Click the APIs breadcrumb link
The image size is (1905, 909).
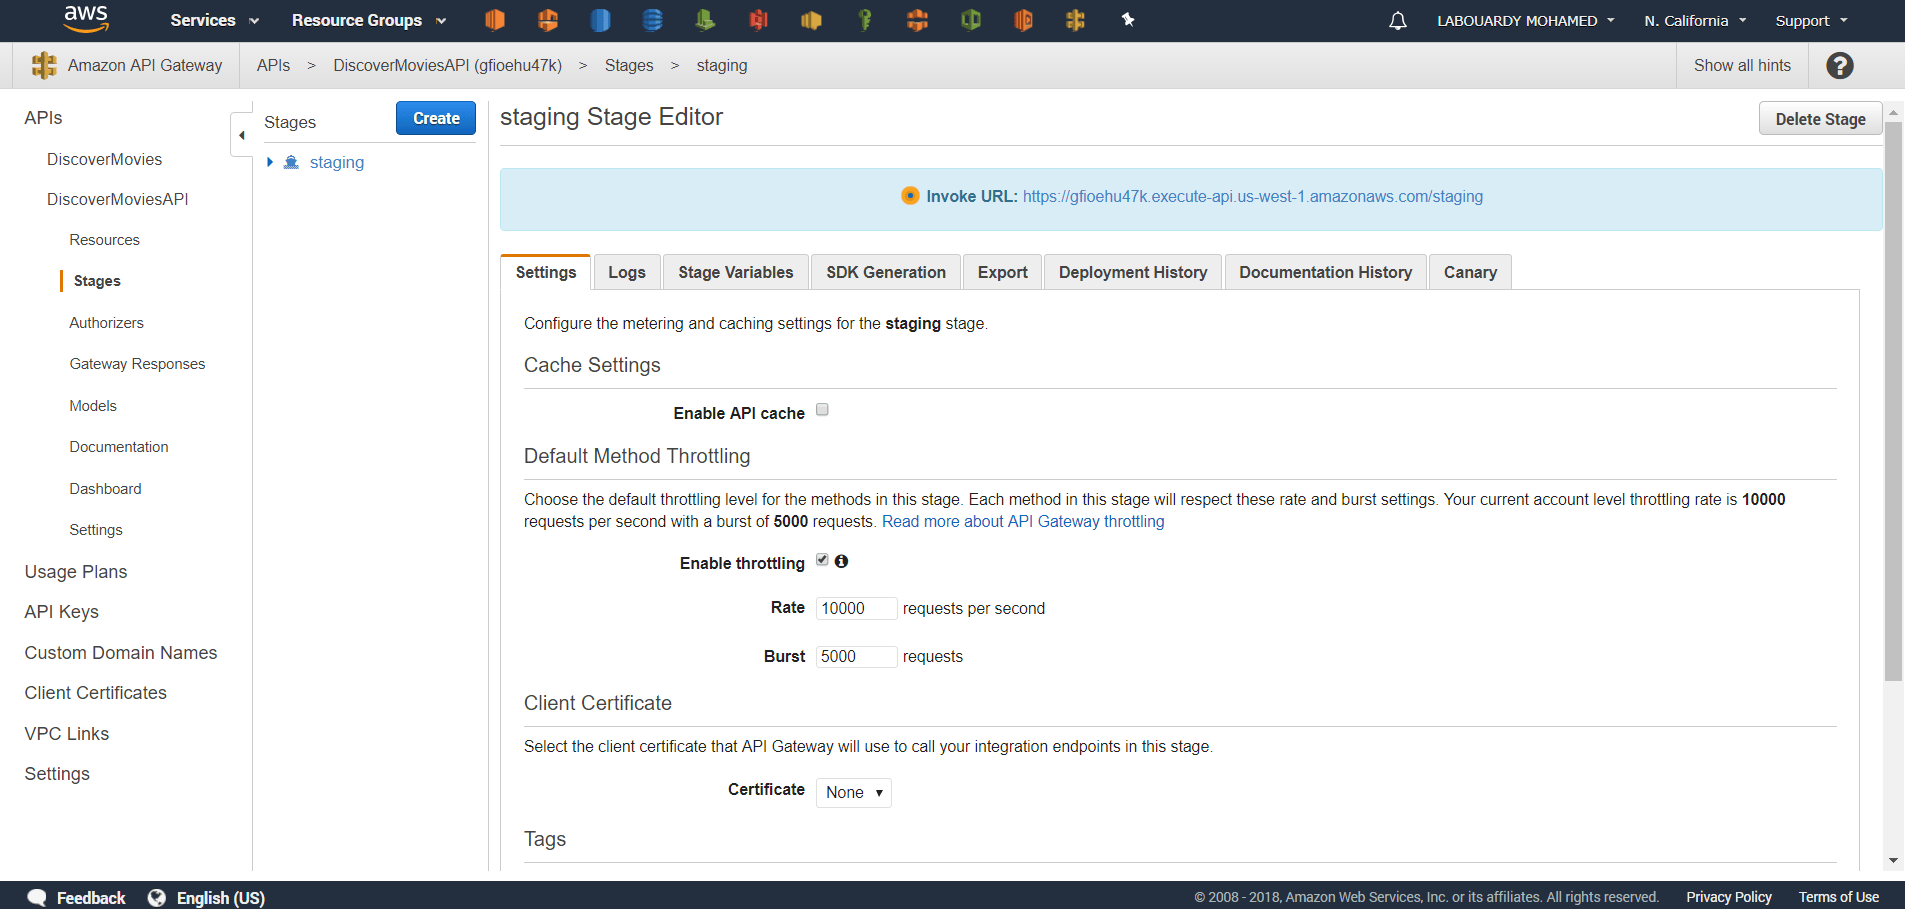pos(273,65)
